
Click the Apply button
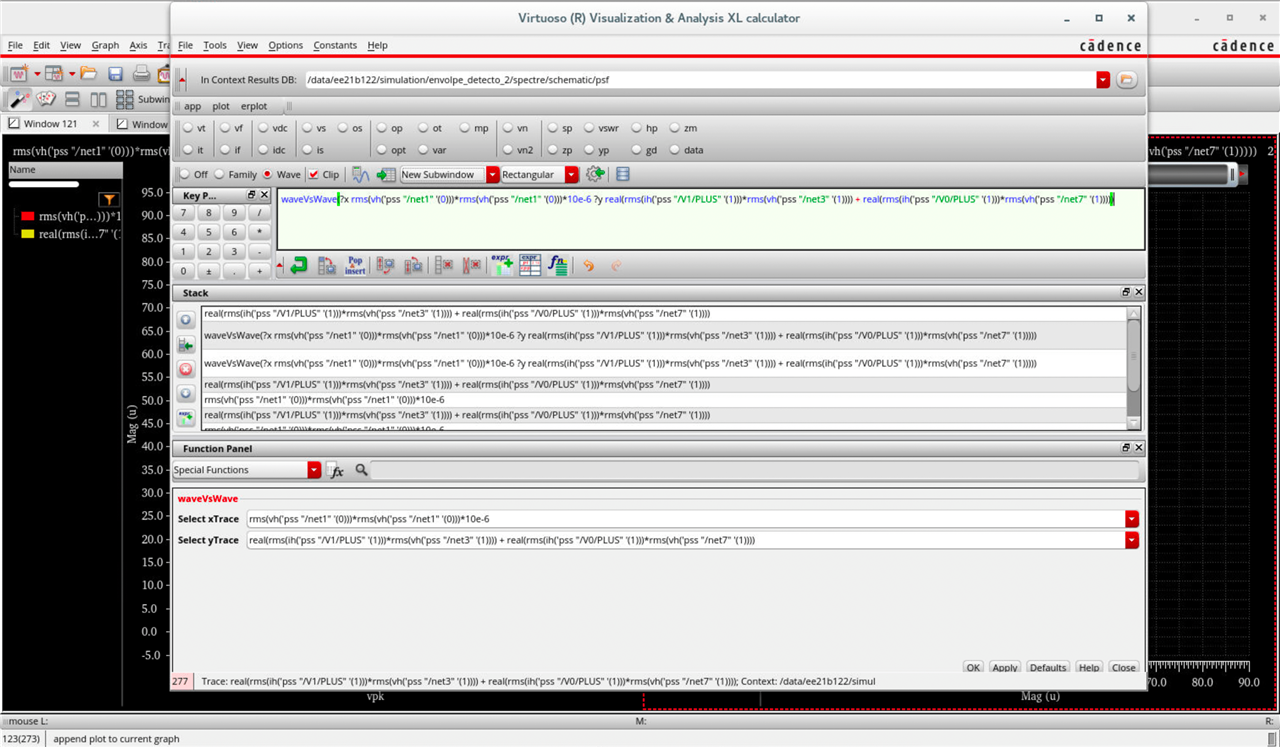point(1005,667)
